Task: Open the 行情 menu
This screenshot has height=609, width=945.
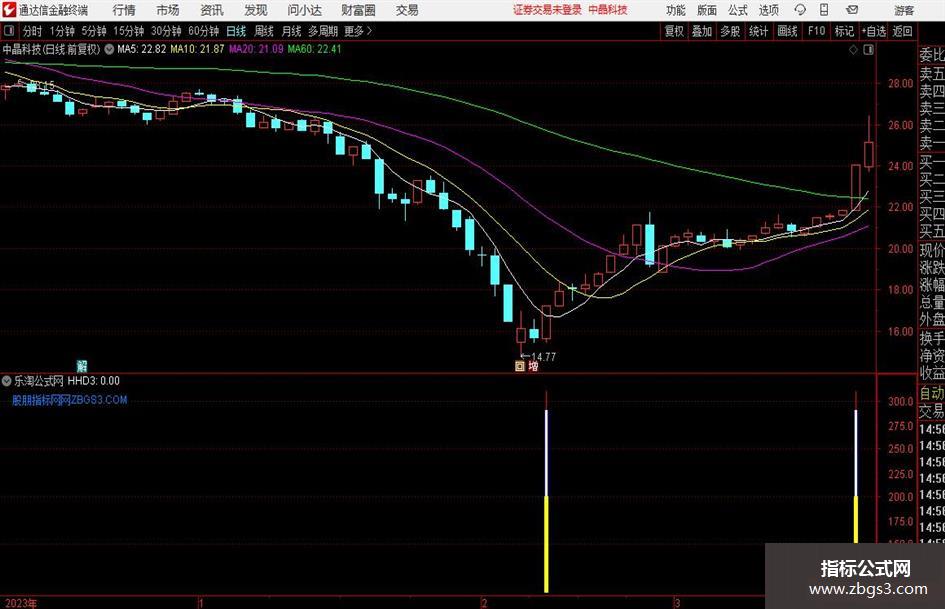Action: point(124,10)
